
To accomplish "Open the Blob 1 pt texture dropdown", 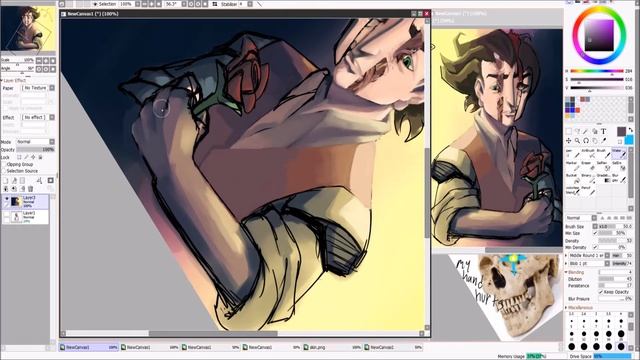I will [x=607, y=263].
